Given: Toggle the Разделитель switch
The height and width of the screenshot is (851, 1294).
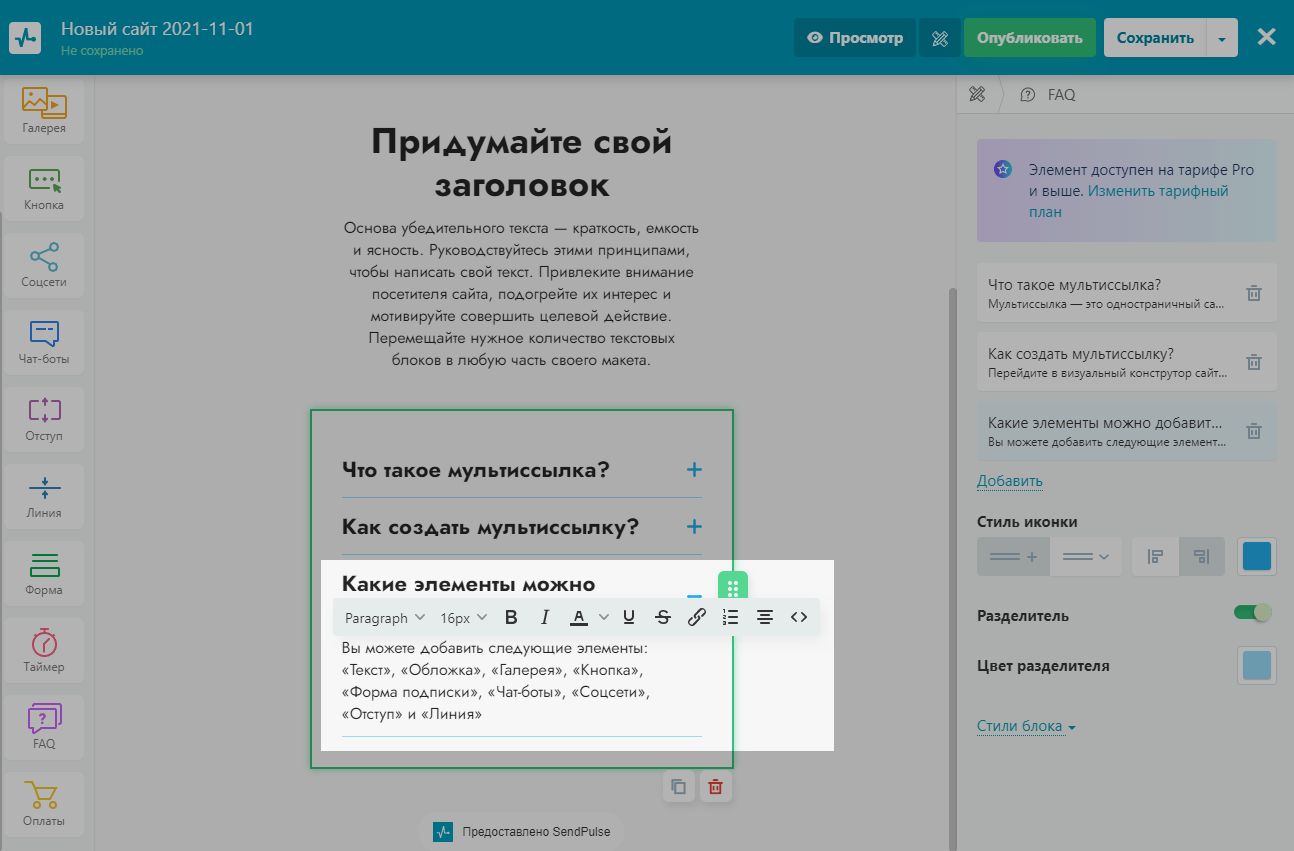Looking at the screenshot, I should 1252,612.
